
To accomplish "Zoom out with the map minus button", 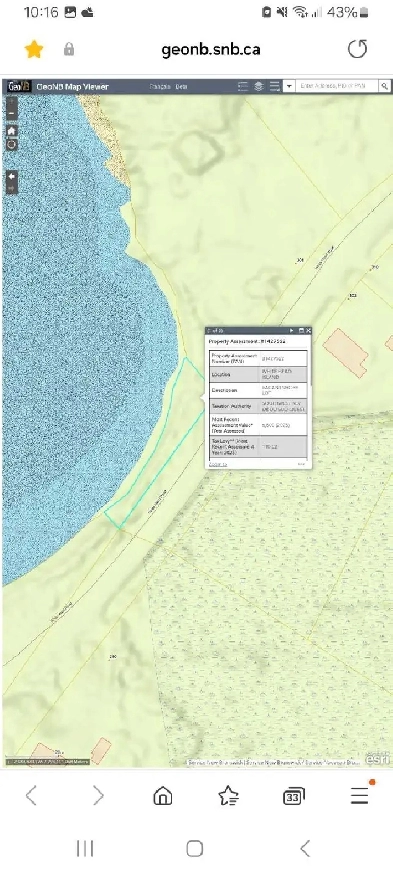I will (12, 114).
